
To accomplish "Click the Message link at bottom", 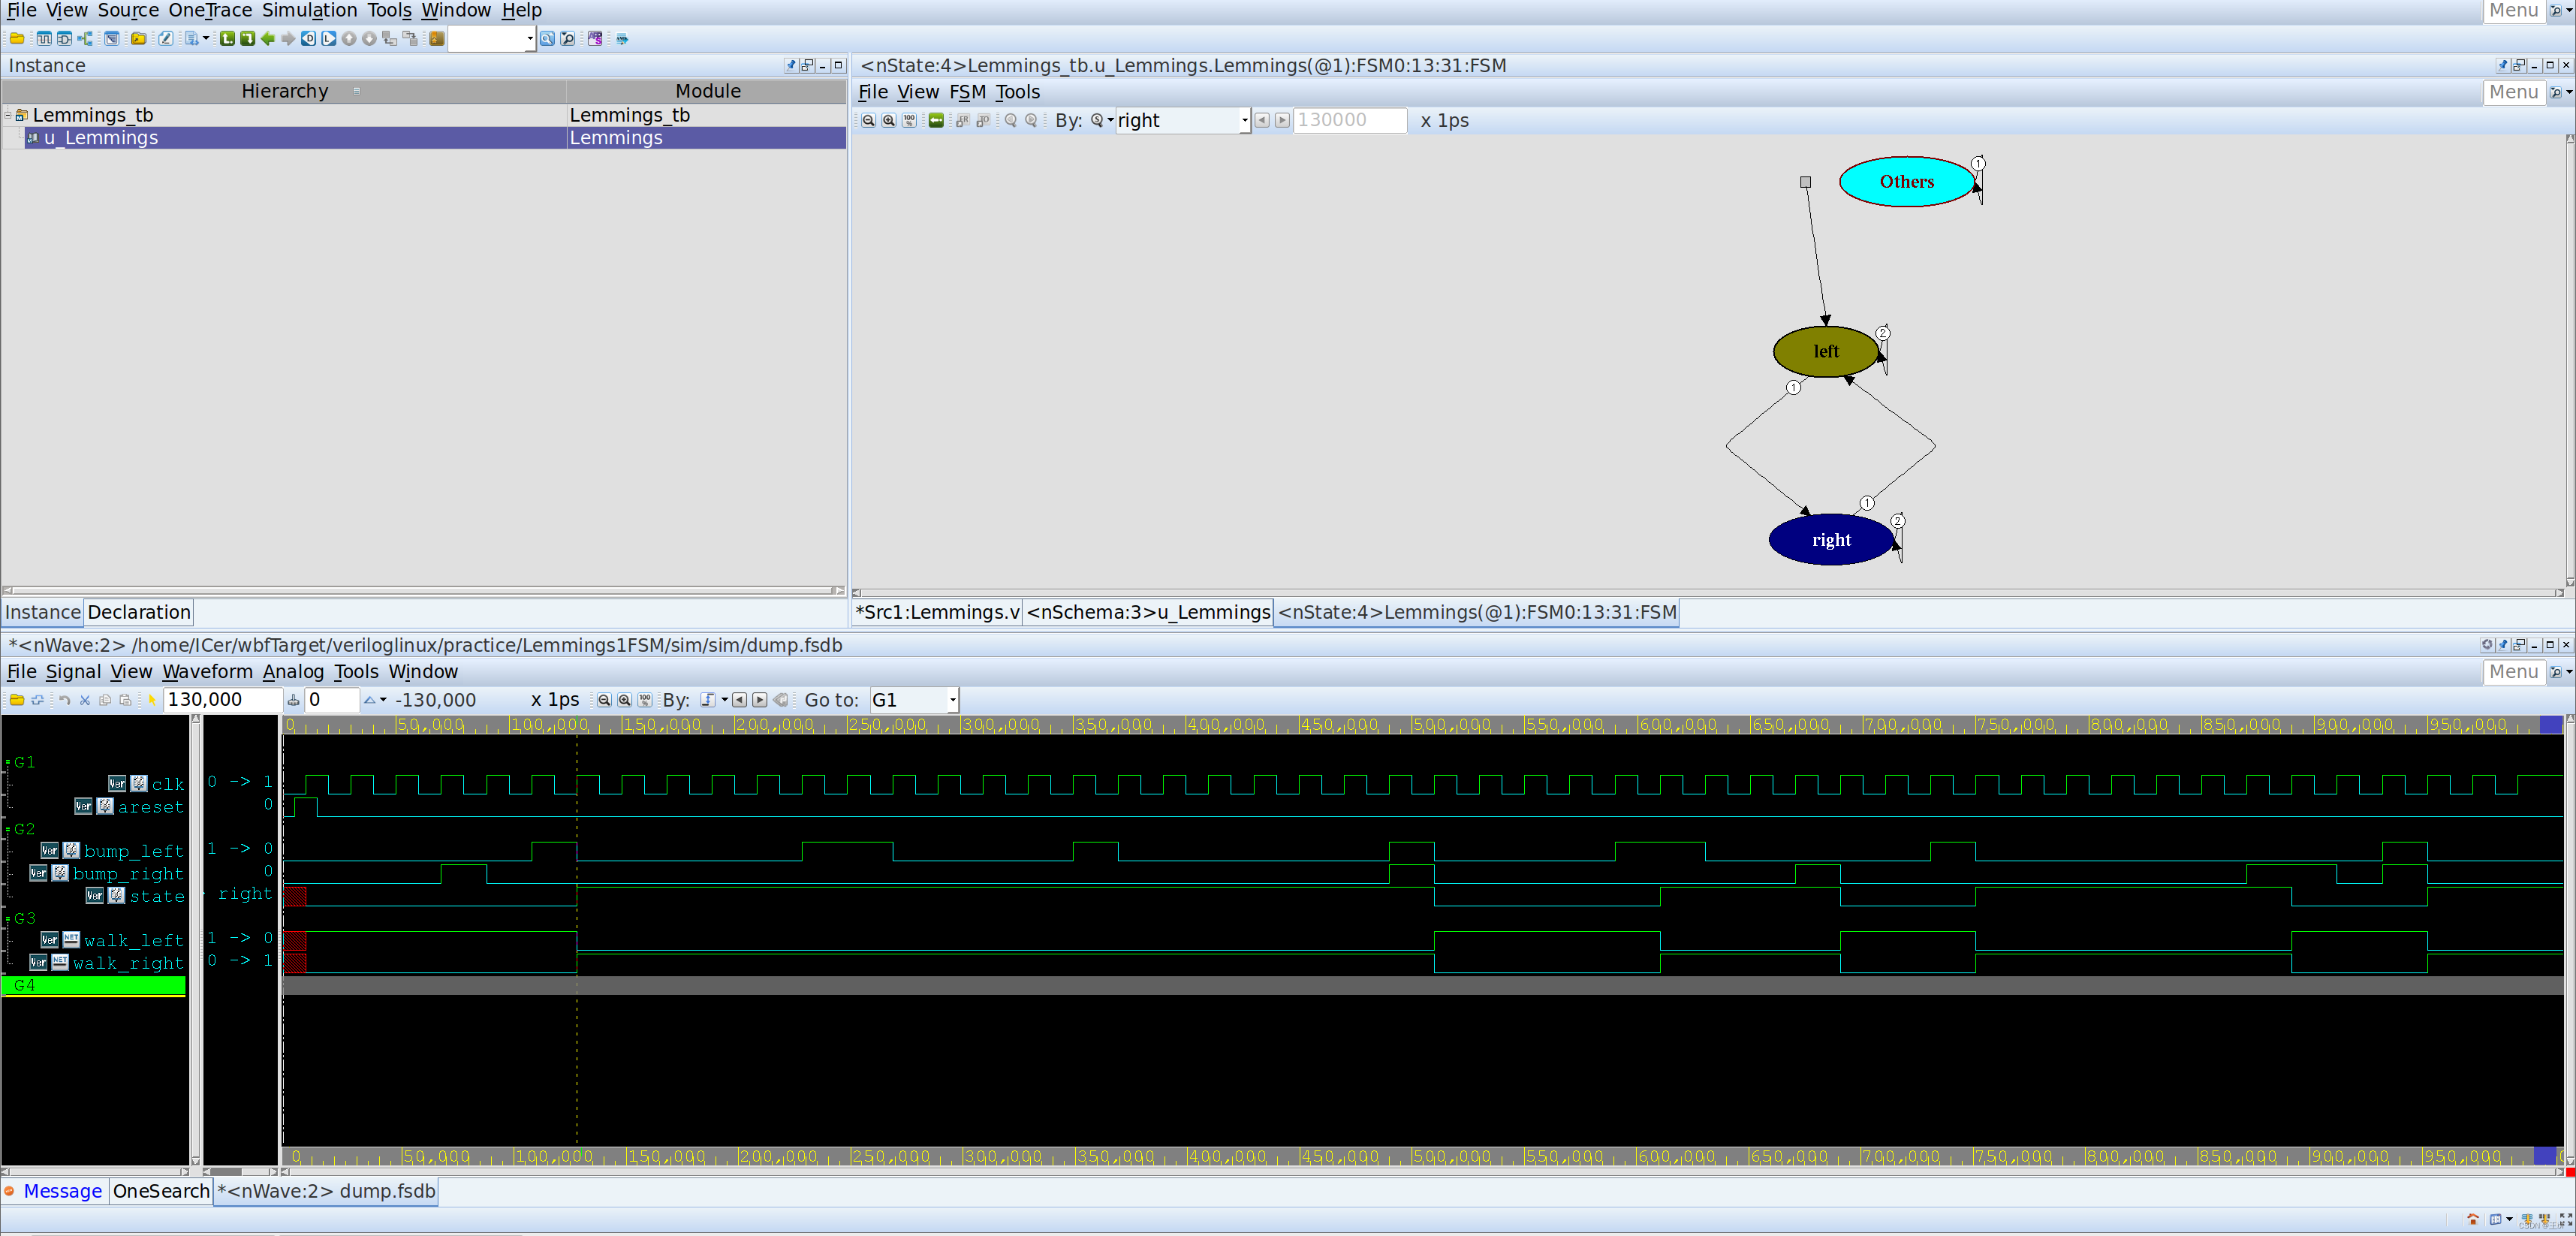I will coord(62,1191).
